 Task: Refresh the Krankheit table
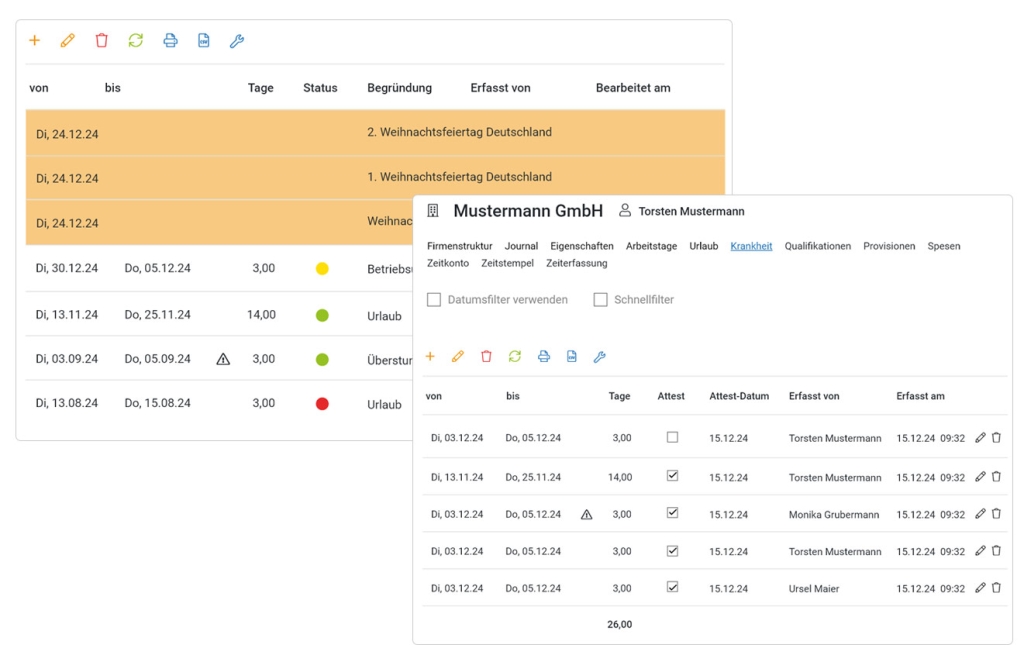pos(515,356)
